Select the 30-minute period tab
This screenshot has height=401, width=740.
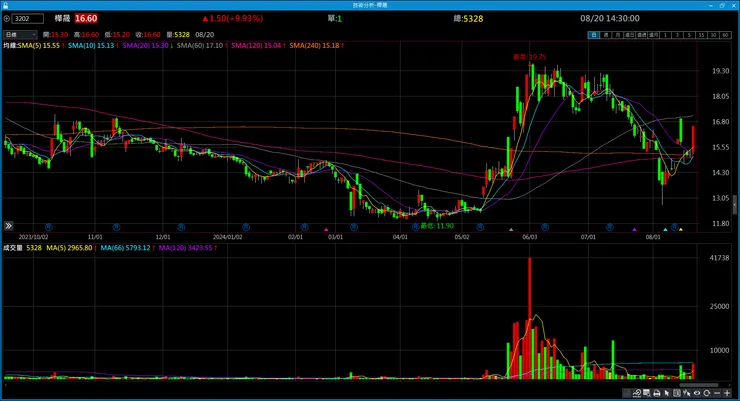point(714,35)
